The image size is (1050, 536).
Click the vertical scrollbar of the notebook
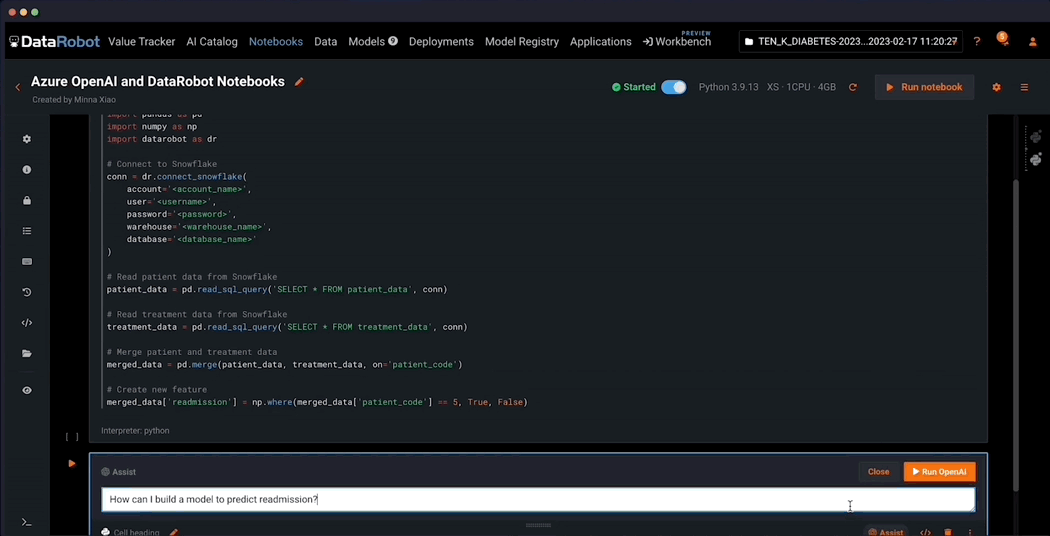(1016, 335)
